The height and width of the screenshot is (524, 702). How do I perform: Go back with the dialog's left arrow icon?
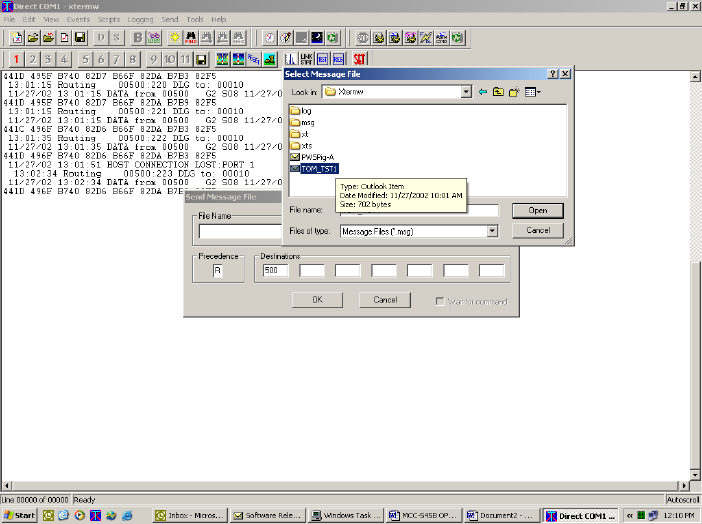coord(483,92)
